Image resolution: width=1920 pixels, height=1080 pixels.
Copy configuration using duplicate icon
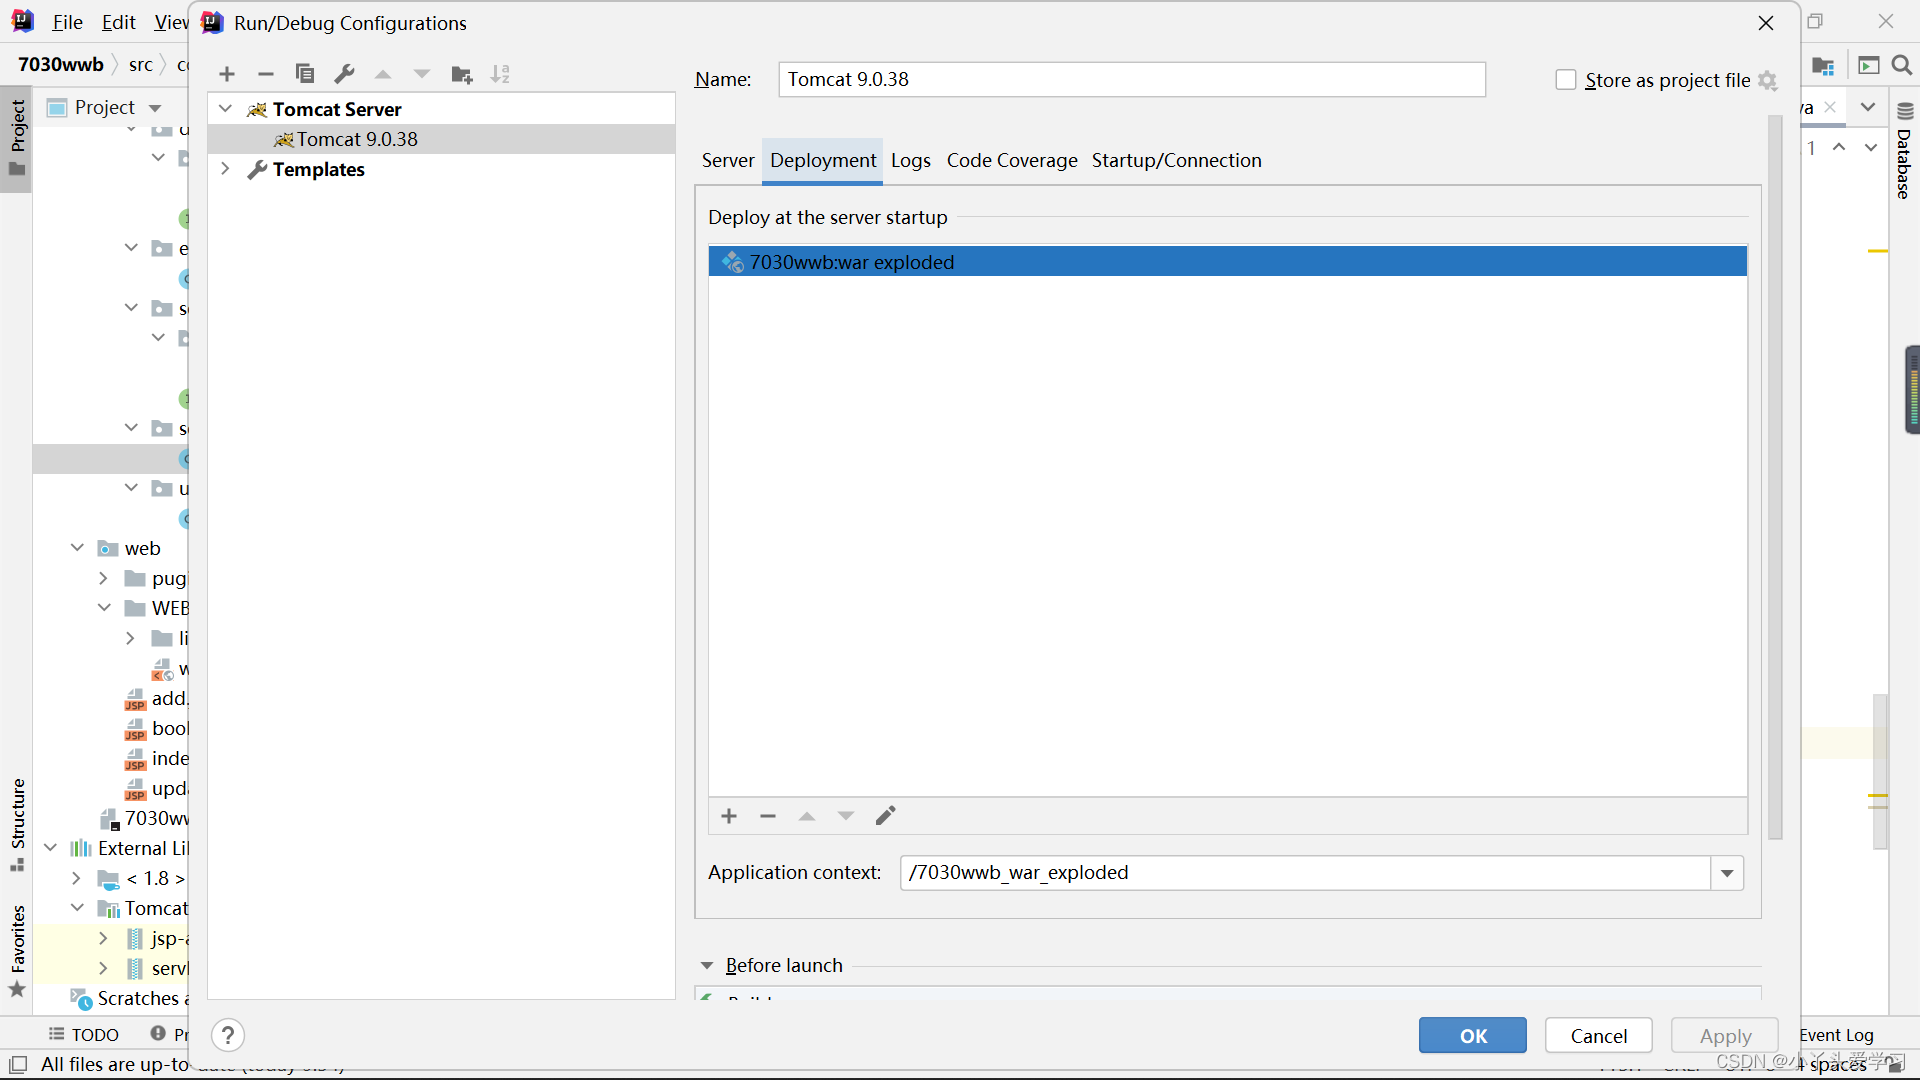click(305, 74)
